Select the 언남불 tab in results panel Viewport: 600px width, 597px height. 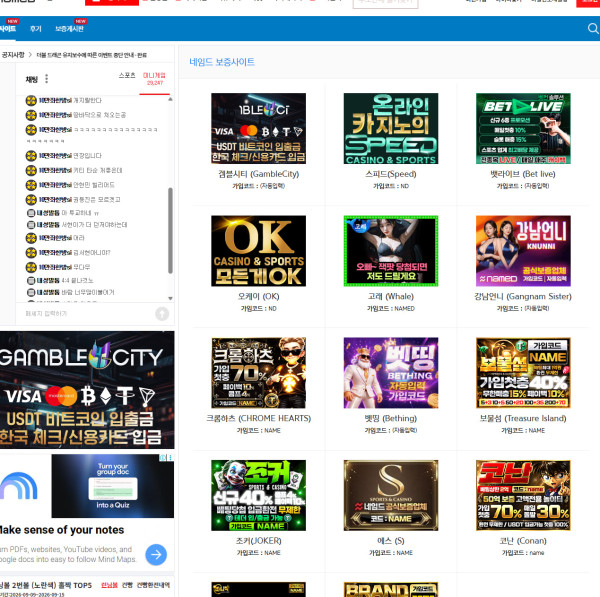click(x=109, y=585)
